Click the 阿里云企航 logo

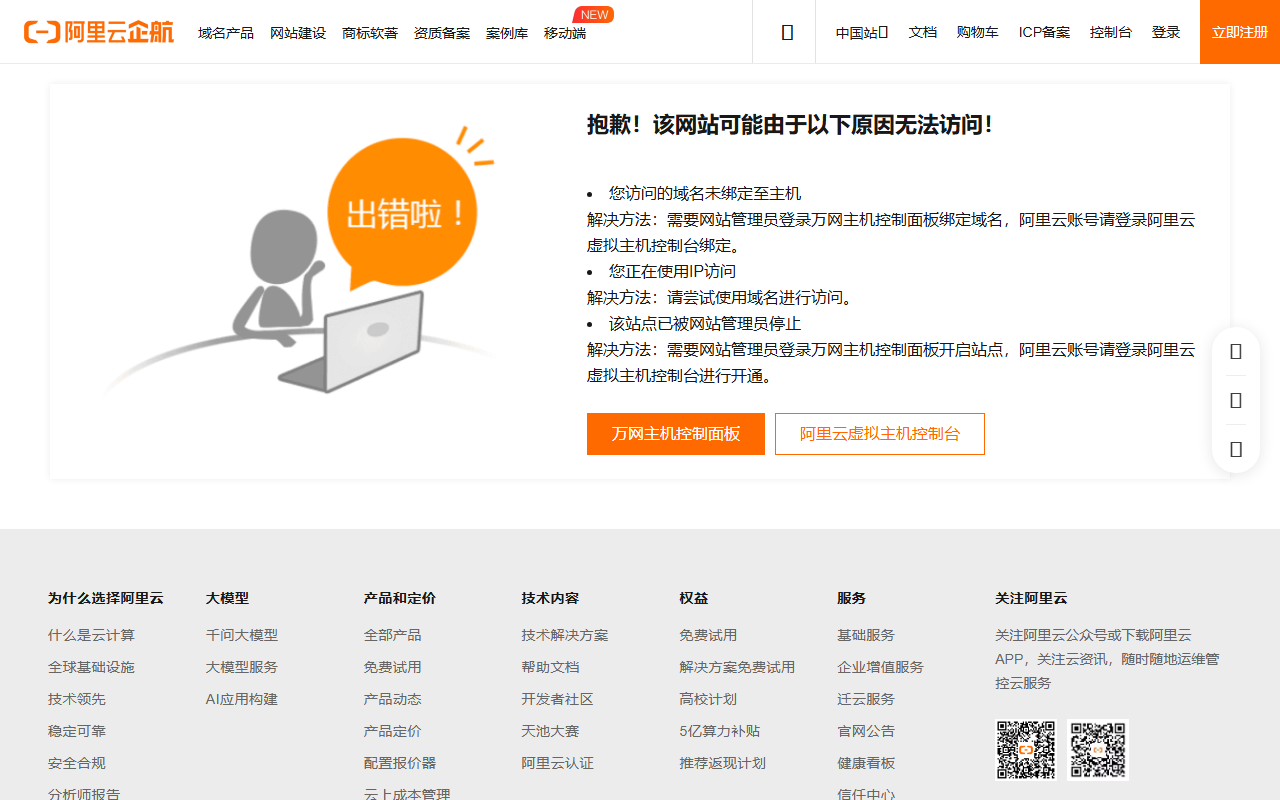[99, 32]
